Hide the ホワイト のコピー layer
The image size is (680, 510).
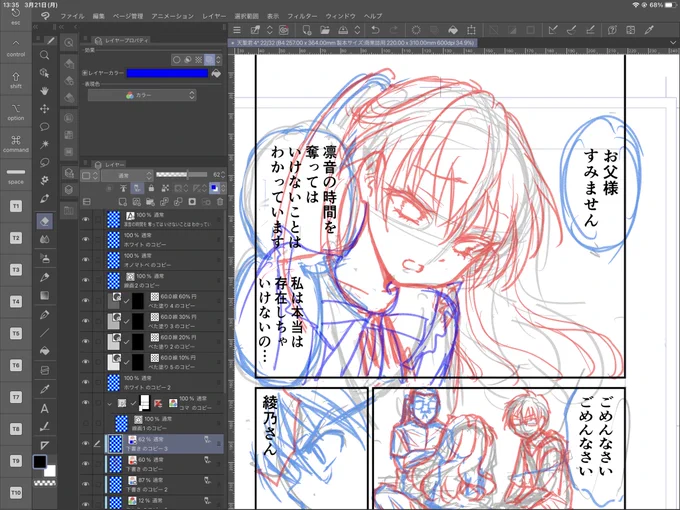click(86, 240)
